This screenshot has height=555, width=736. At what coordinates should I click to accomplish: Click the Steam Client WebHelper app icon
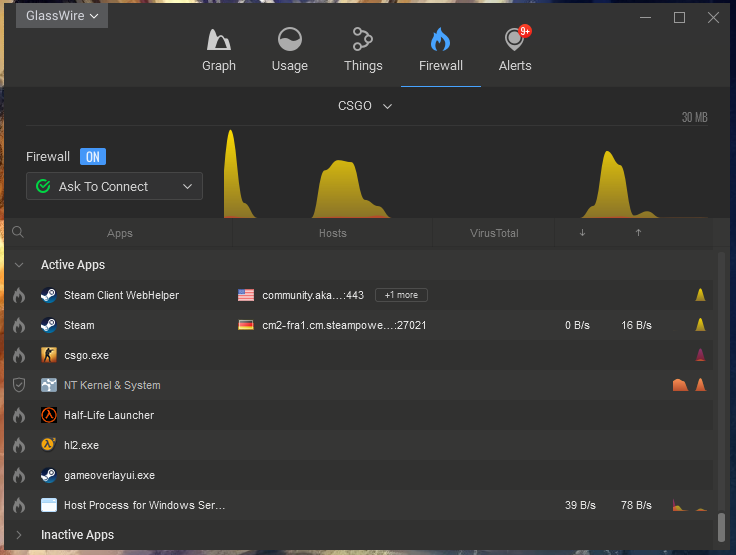point(49,295)
